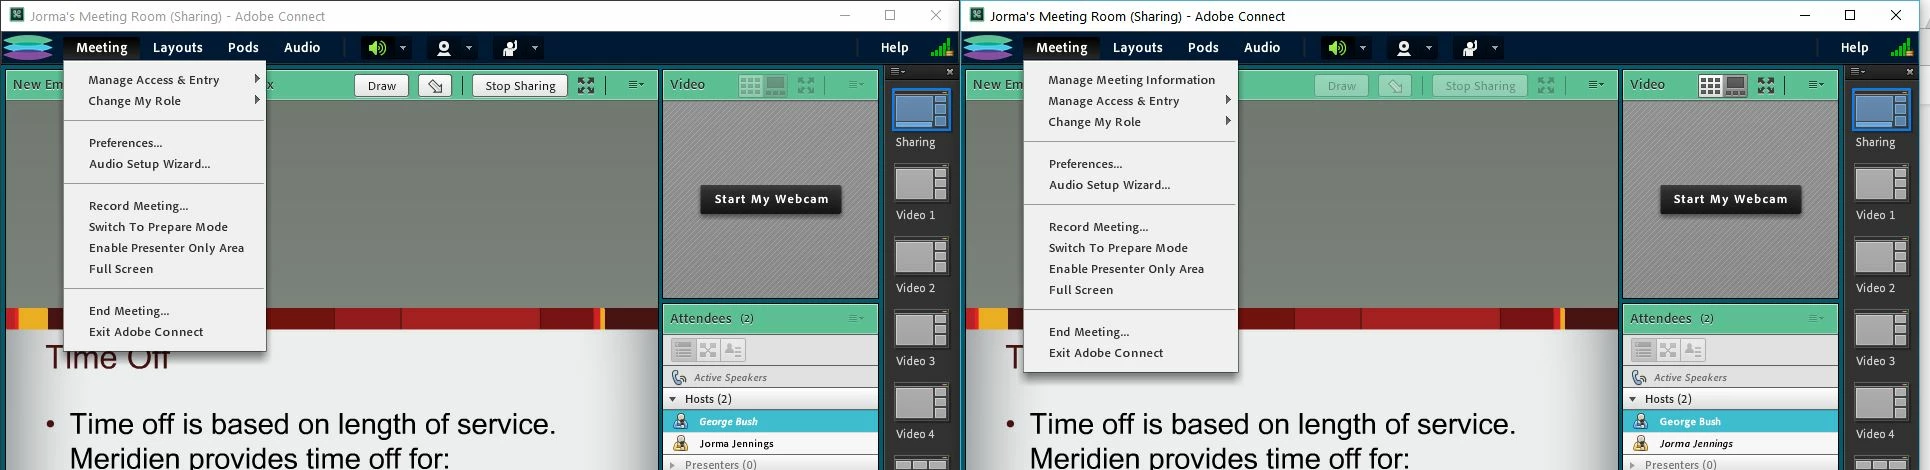This screenshot has width=1930, height=470.
Task: Close the layout bar in left window
Action: coord(950,72)
